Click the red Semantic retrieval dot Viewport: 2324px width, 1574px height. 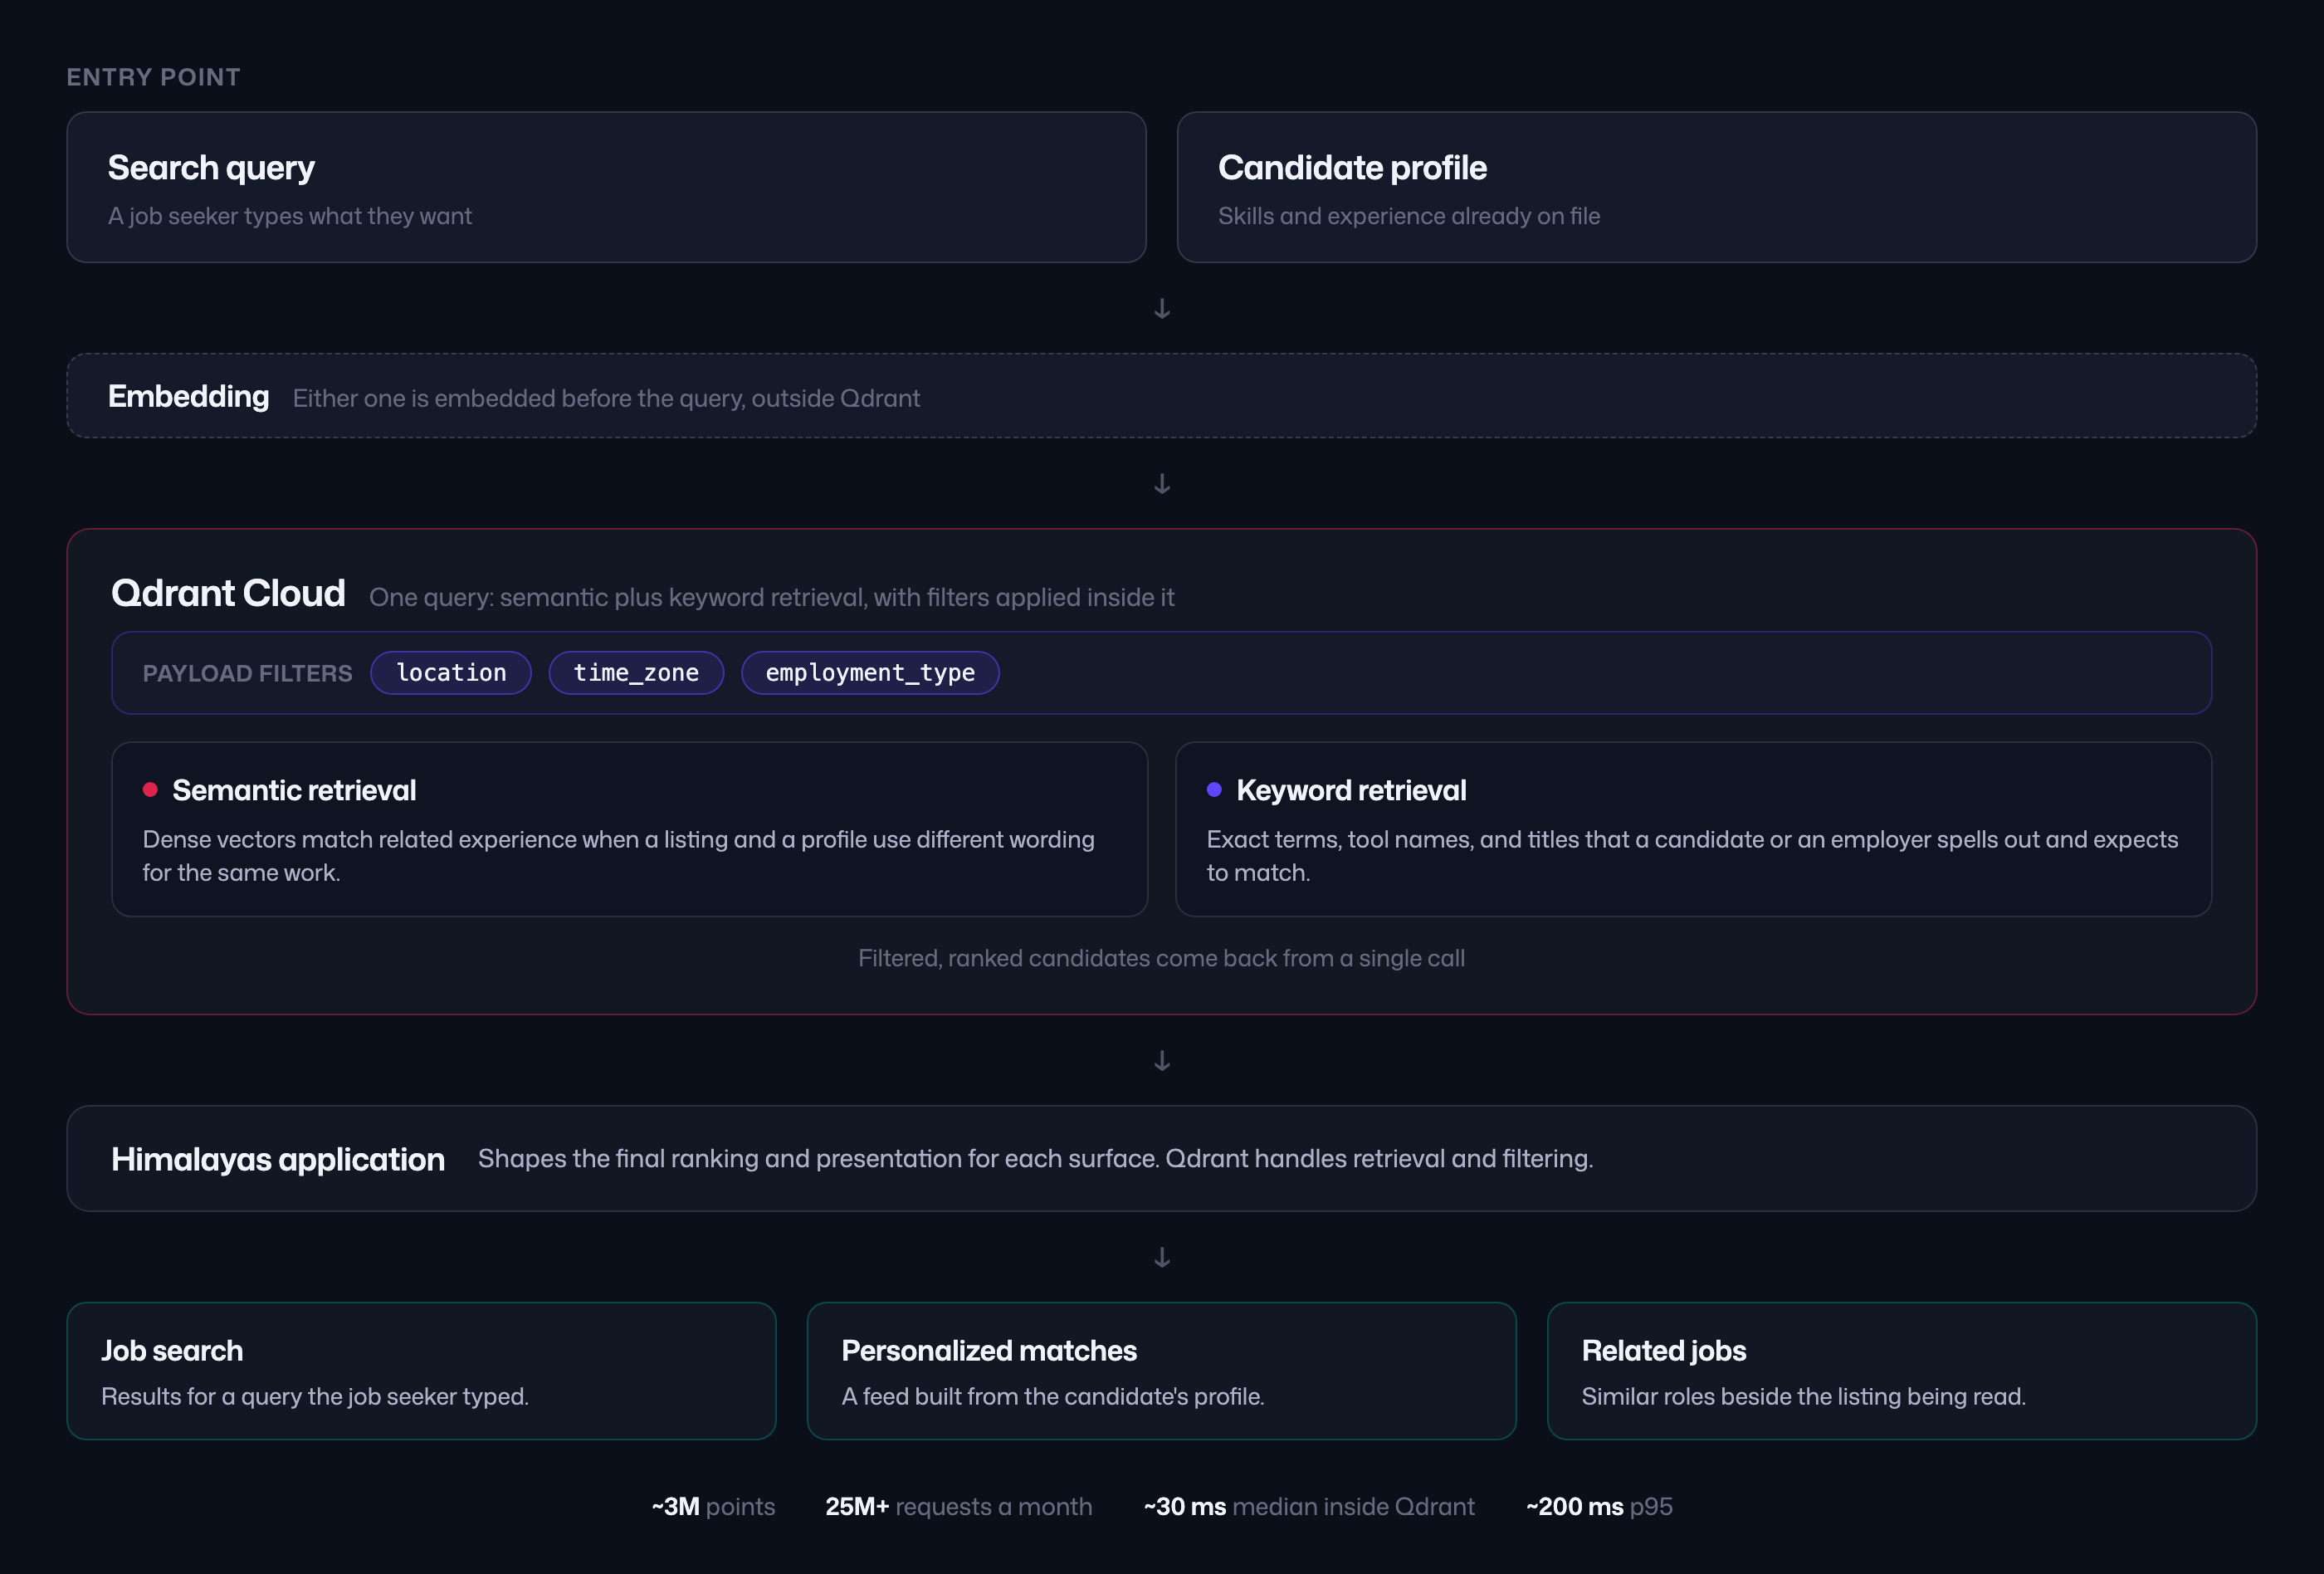(x=150, y=790)
